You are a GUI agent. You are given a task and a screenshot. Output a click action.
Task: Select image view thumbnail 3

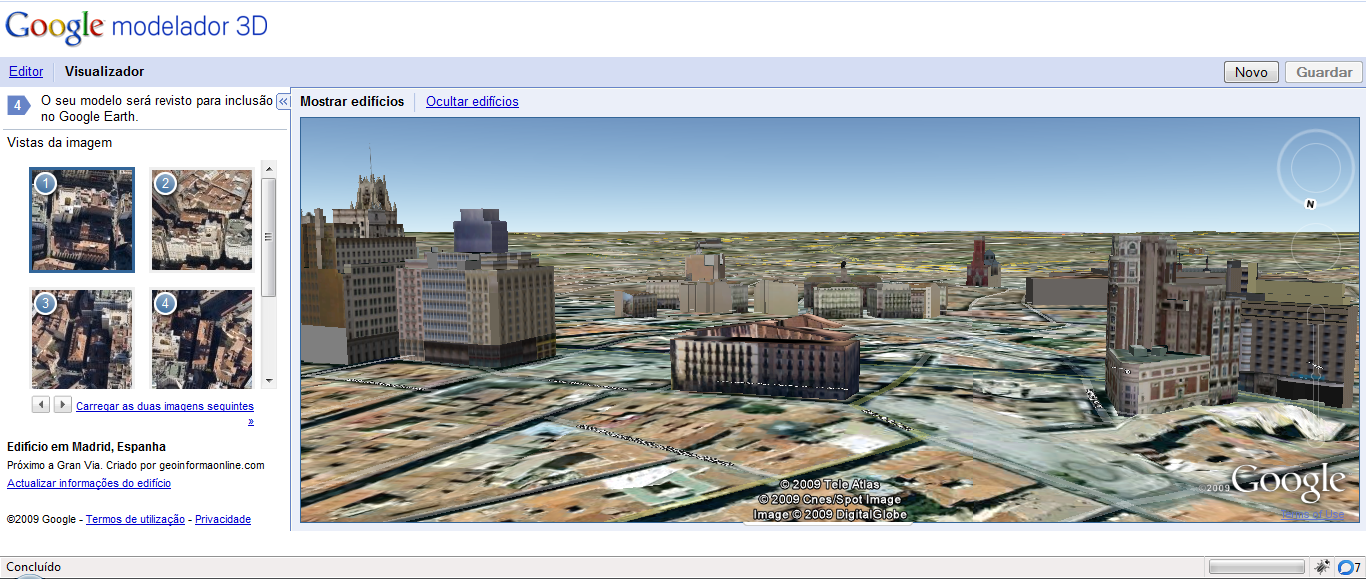tap(82, 339)
